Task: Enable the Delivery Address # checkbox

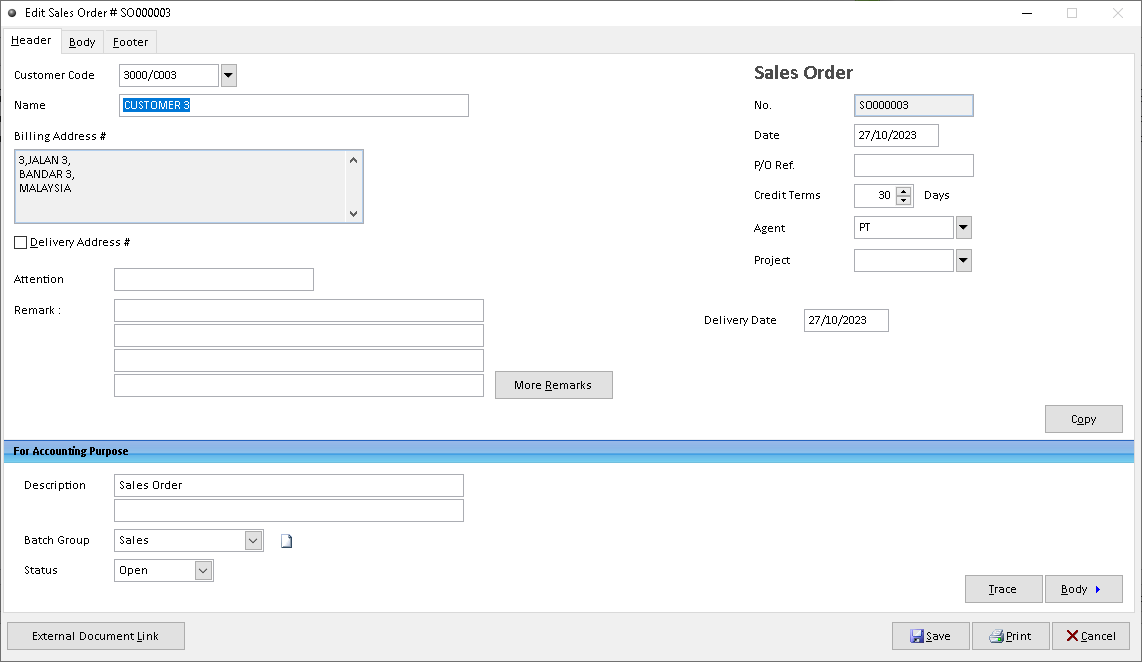Action: (20, 242)
